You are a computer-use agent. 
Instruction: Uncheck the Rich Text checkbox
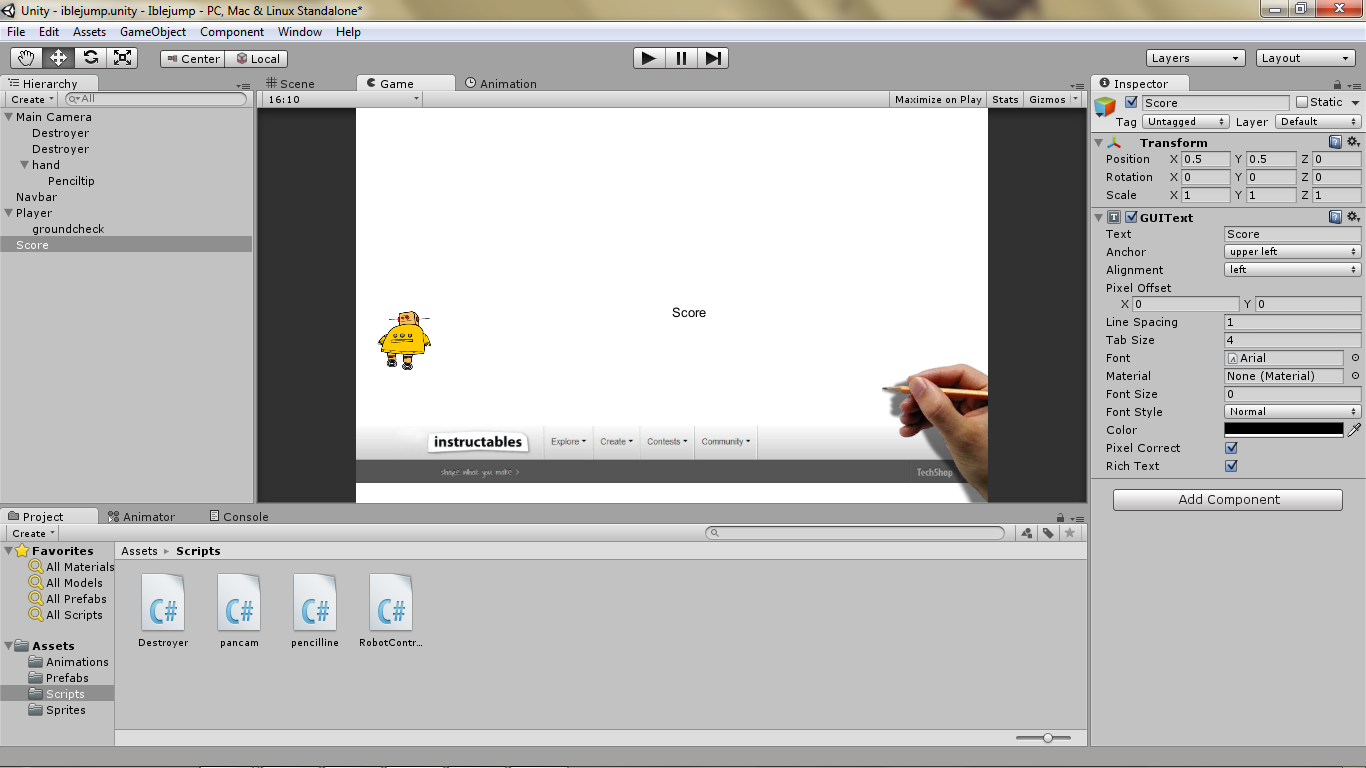click(x=1231, y=466)
